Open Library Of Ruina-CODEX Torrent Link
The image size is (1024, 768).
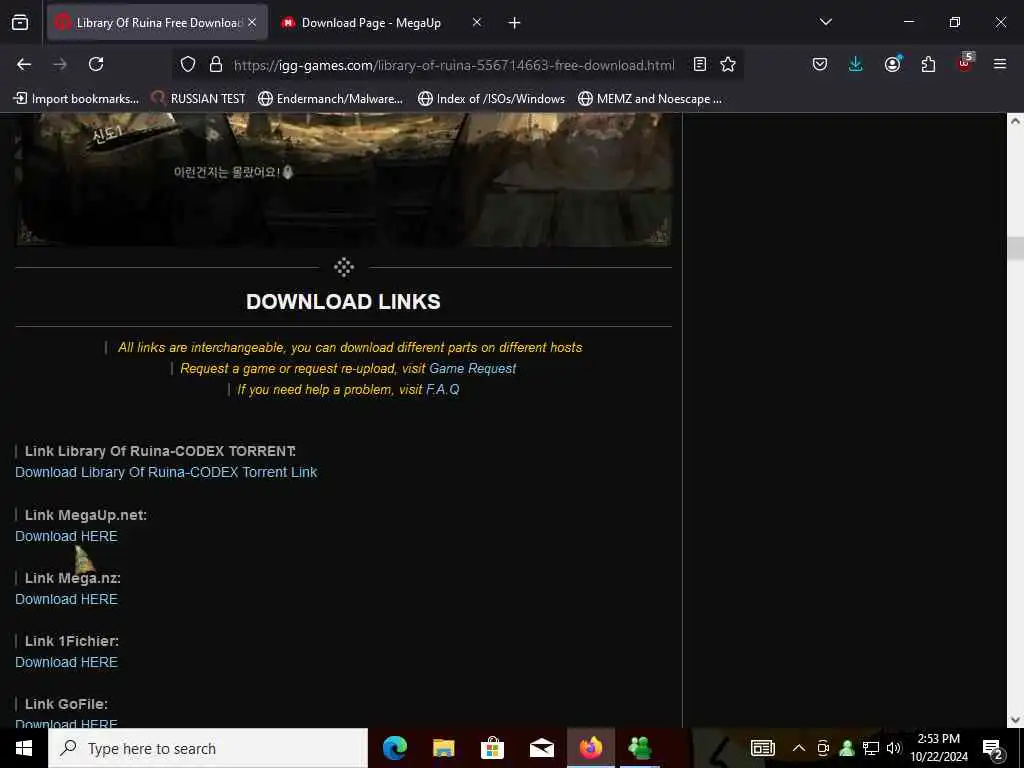[x=166, y=472]
